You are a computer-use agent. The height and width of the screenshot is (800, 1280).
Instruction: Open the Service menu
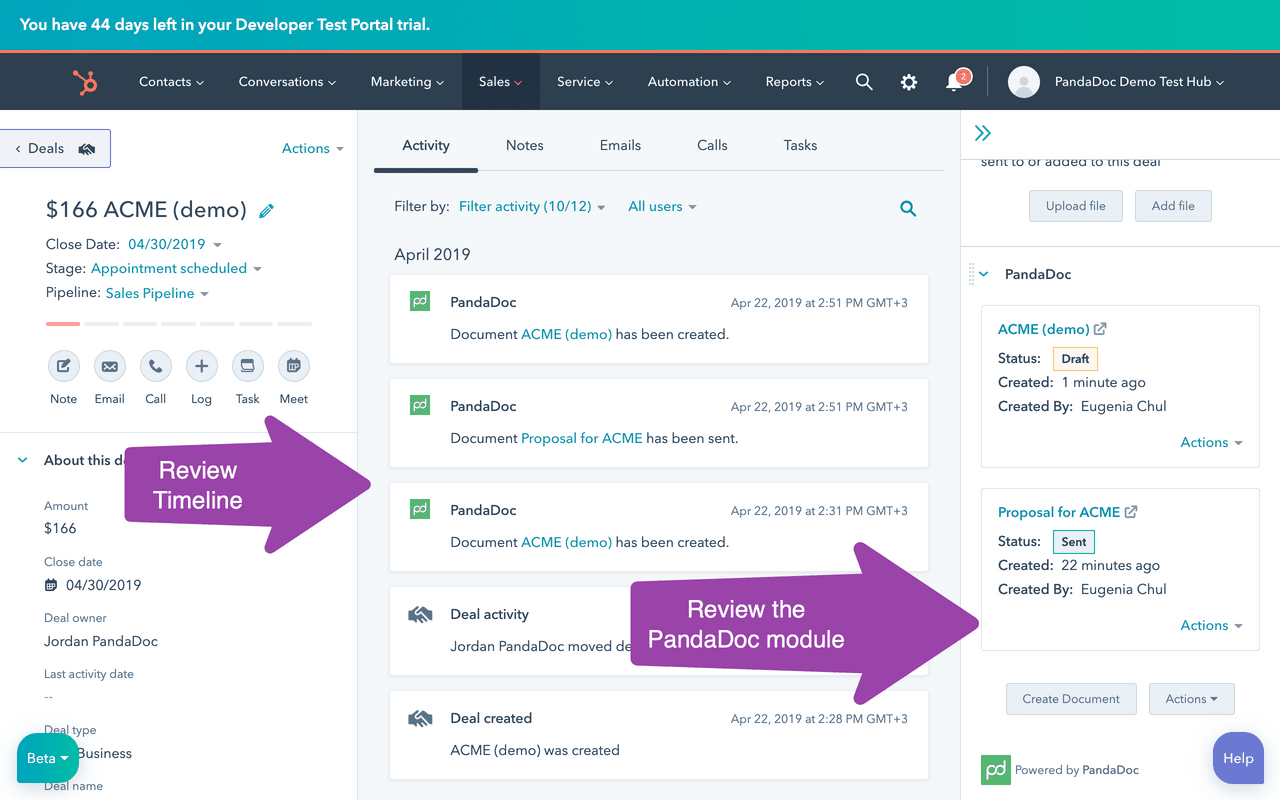pyautogui.click(x=585, y=82)
